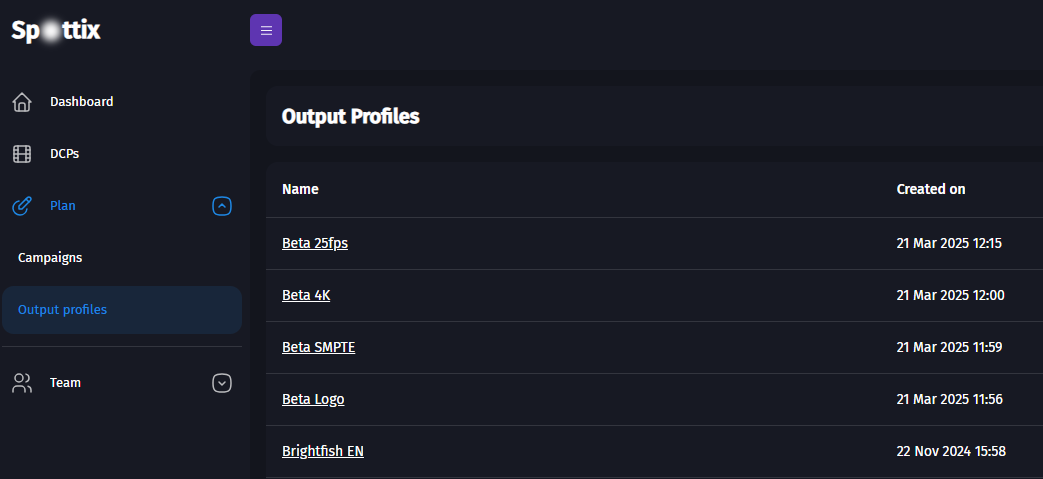The height and width of the screenshot is (479, 1043).
Task: Open the Dashboard menu item
Action: [x=82, y=102]
